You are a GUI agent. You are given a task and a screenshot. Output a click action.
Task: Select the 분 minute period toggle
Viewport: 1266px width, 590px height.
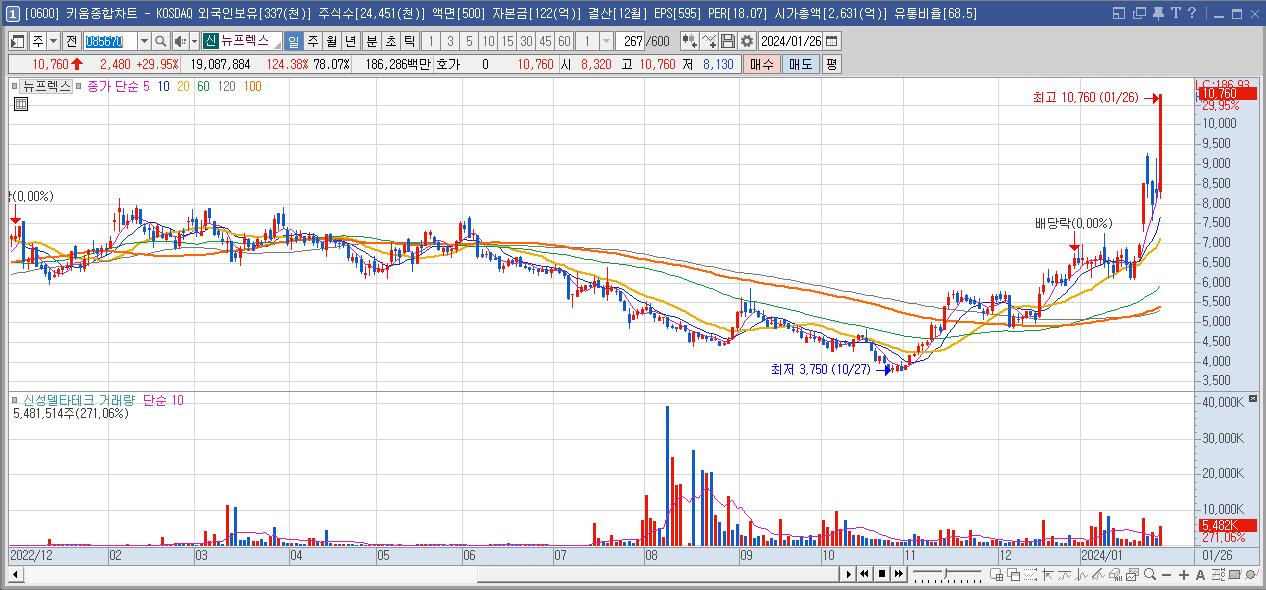click(371, 41)
